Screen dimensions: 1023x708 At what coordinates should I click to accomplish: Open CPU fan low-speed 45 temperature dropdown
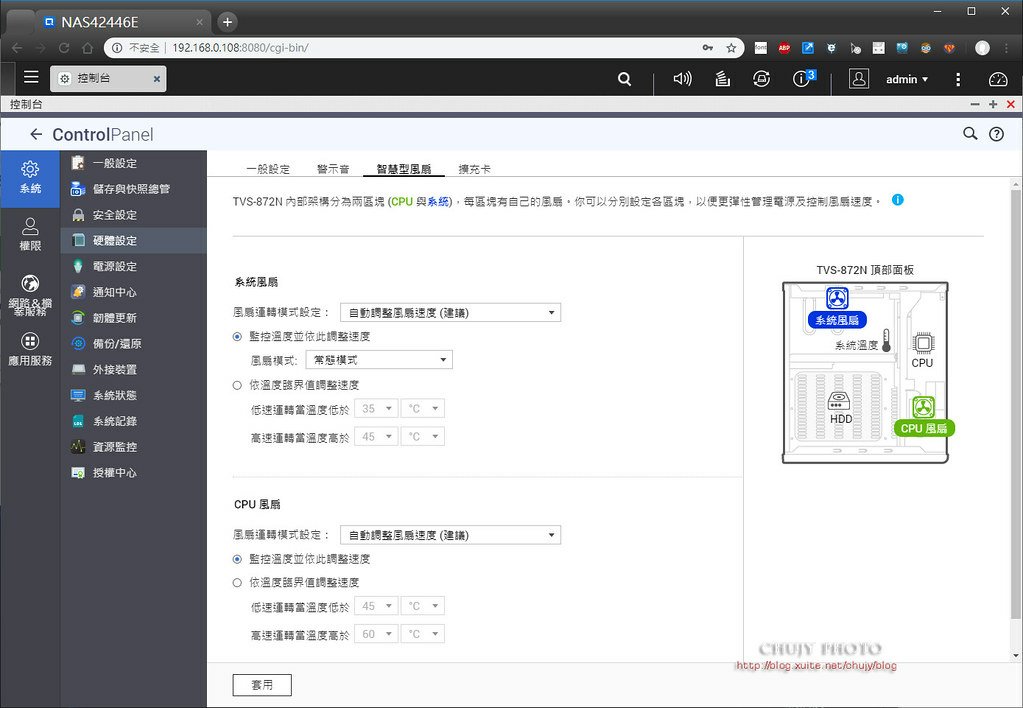click(376, 606)
